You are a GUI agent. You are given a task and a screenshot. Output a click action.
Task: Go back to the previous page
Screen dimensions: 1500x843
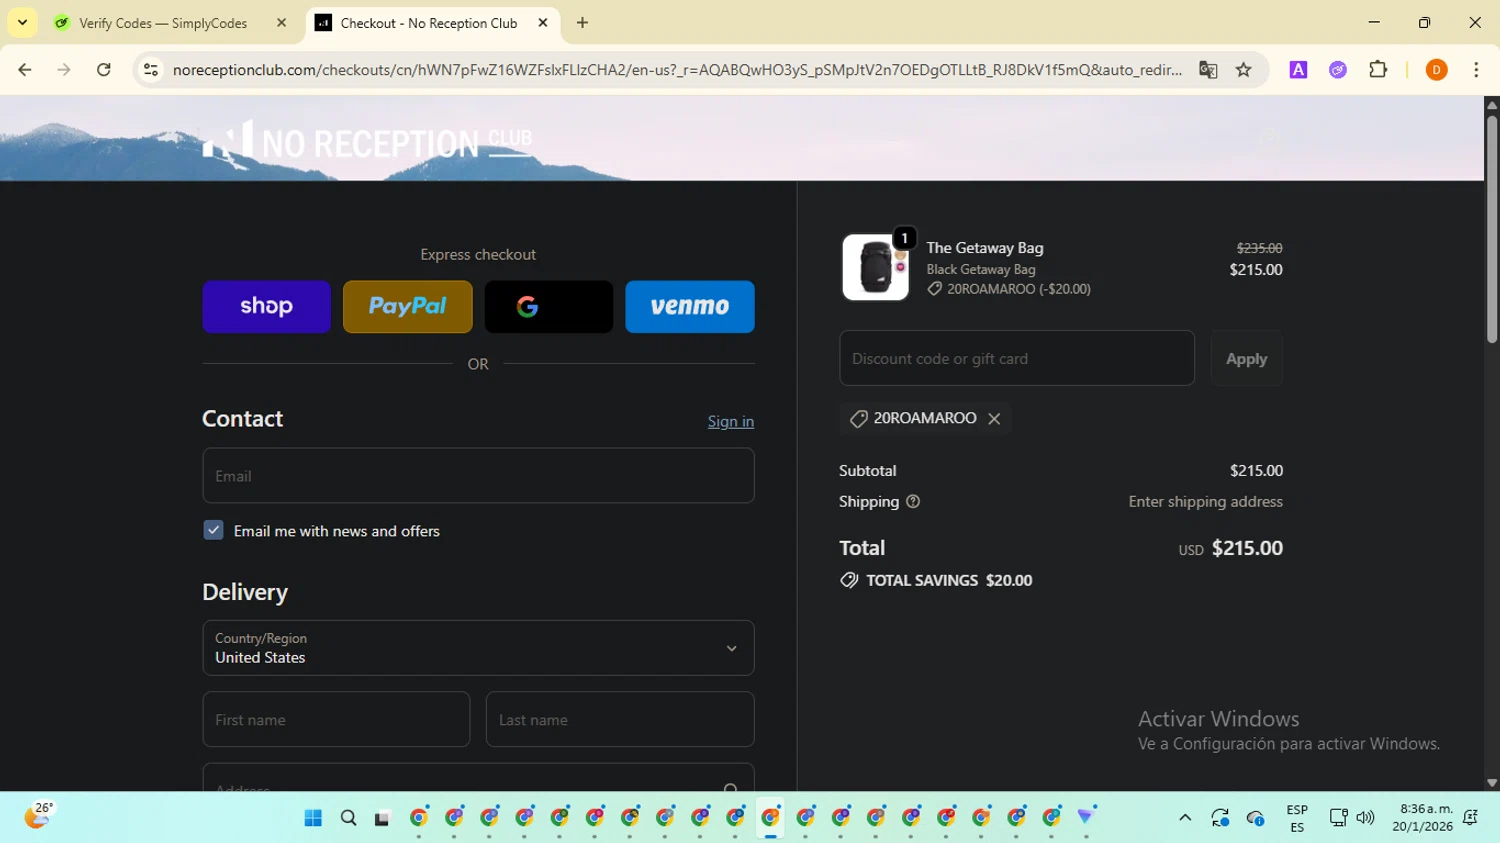pos(25,70)
